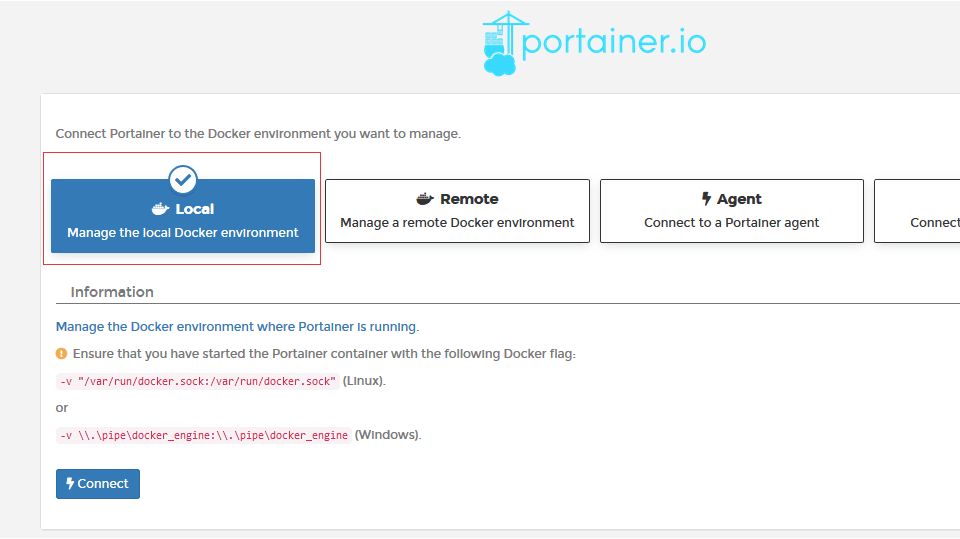Click the Docker whale icon beside Remote
The image size is (960, 539).
click(x=425, y=199)
